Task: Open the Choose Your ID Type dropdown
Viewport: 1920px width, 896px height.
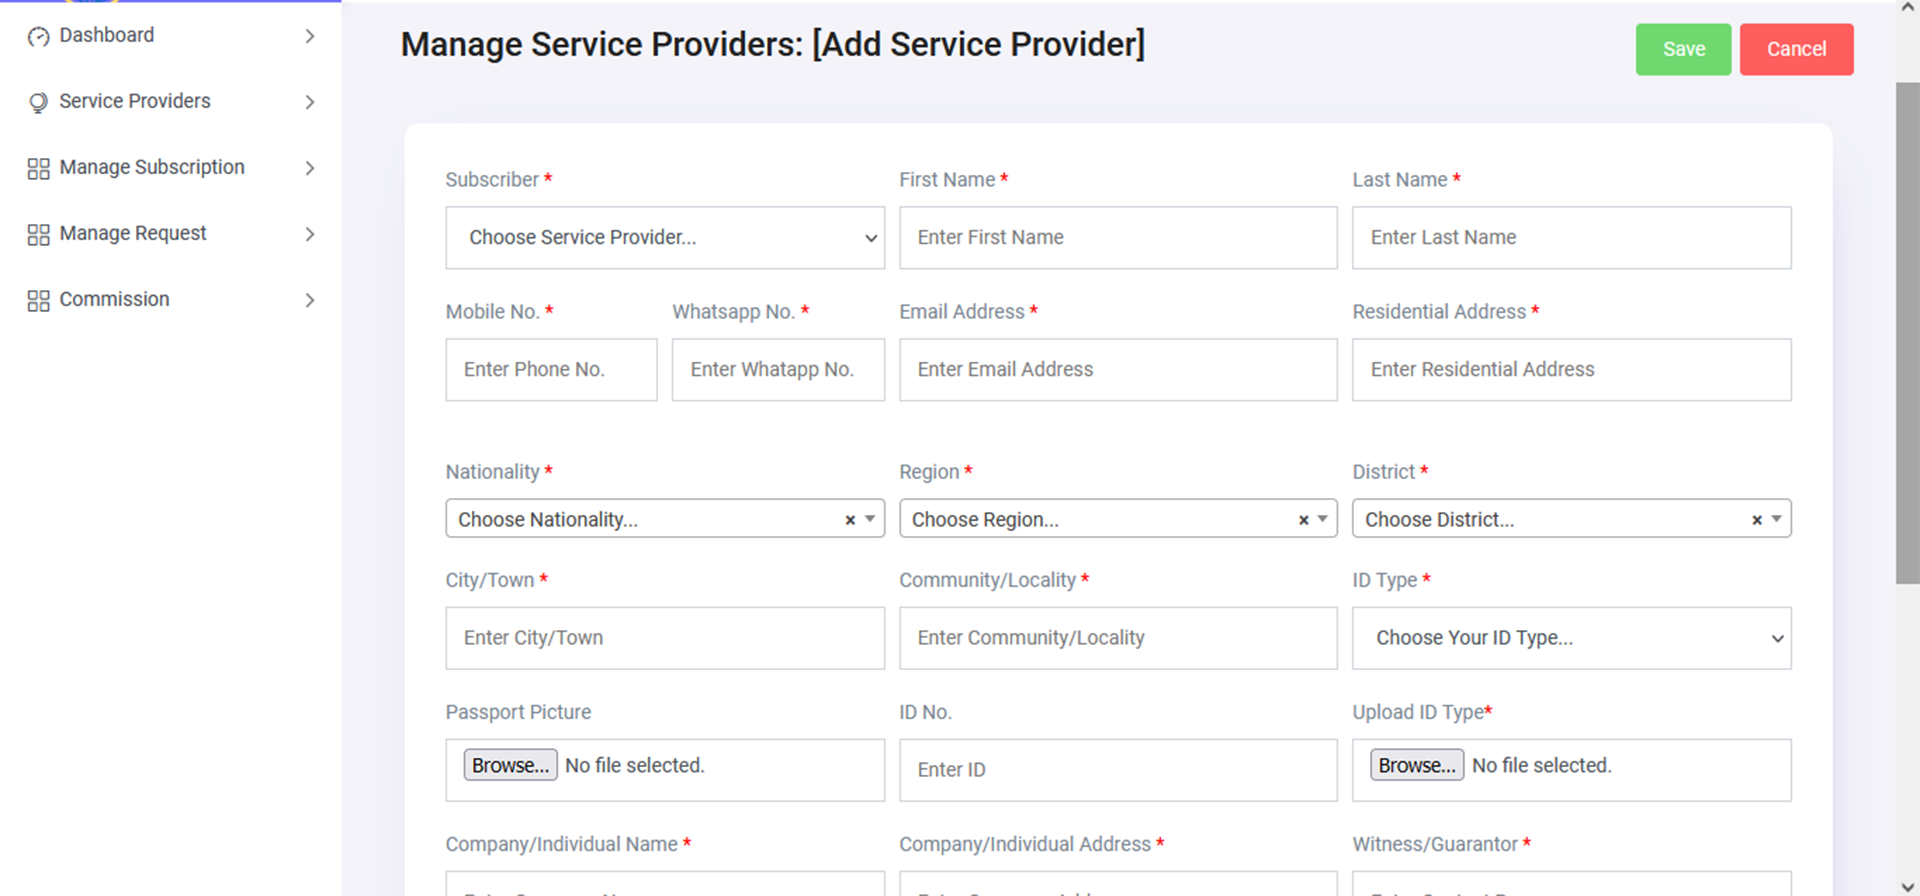Action: click(1571, 638)
